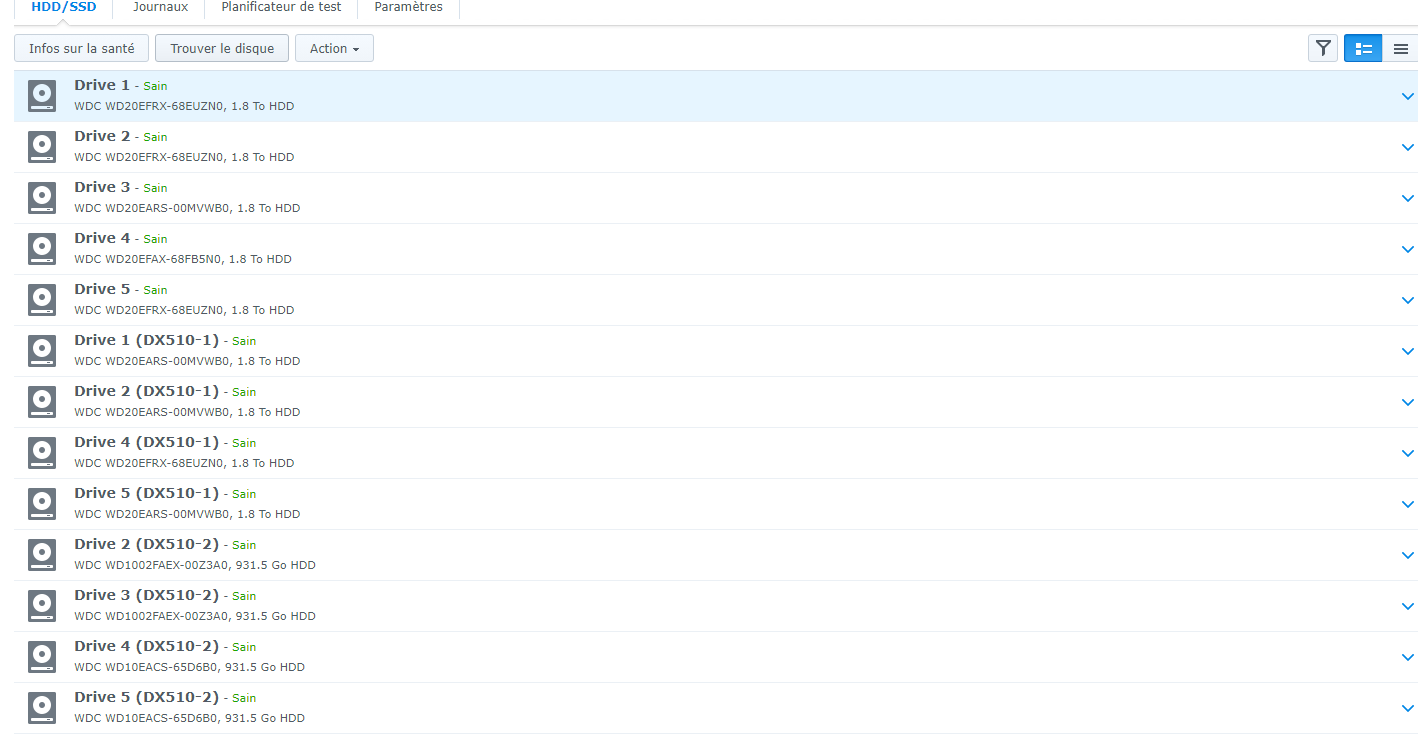Viewport: 1418px width, 755px height.
Task: Click the disk icon for Drive 2 (DX510-2)
Action: [x=42, y=555]
